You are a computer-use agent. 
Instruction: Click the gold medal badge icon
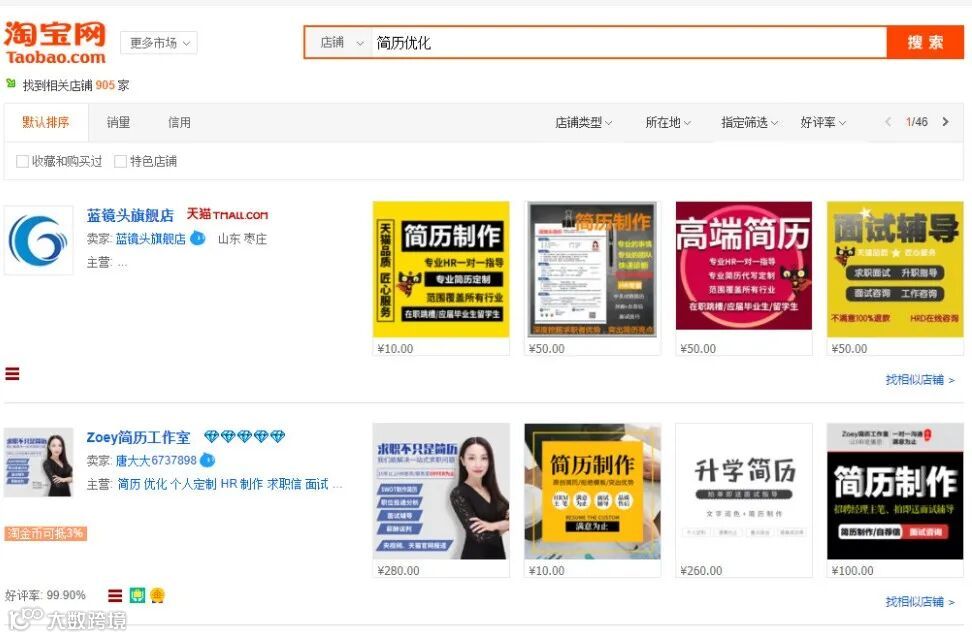pos(157,596)
